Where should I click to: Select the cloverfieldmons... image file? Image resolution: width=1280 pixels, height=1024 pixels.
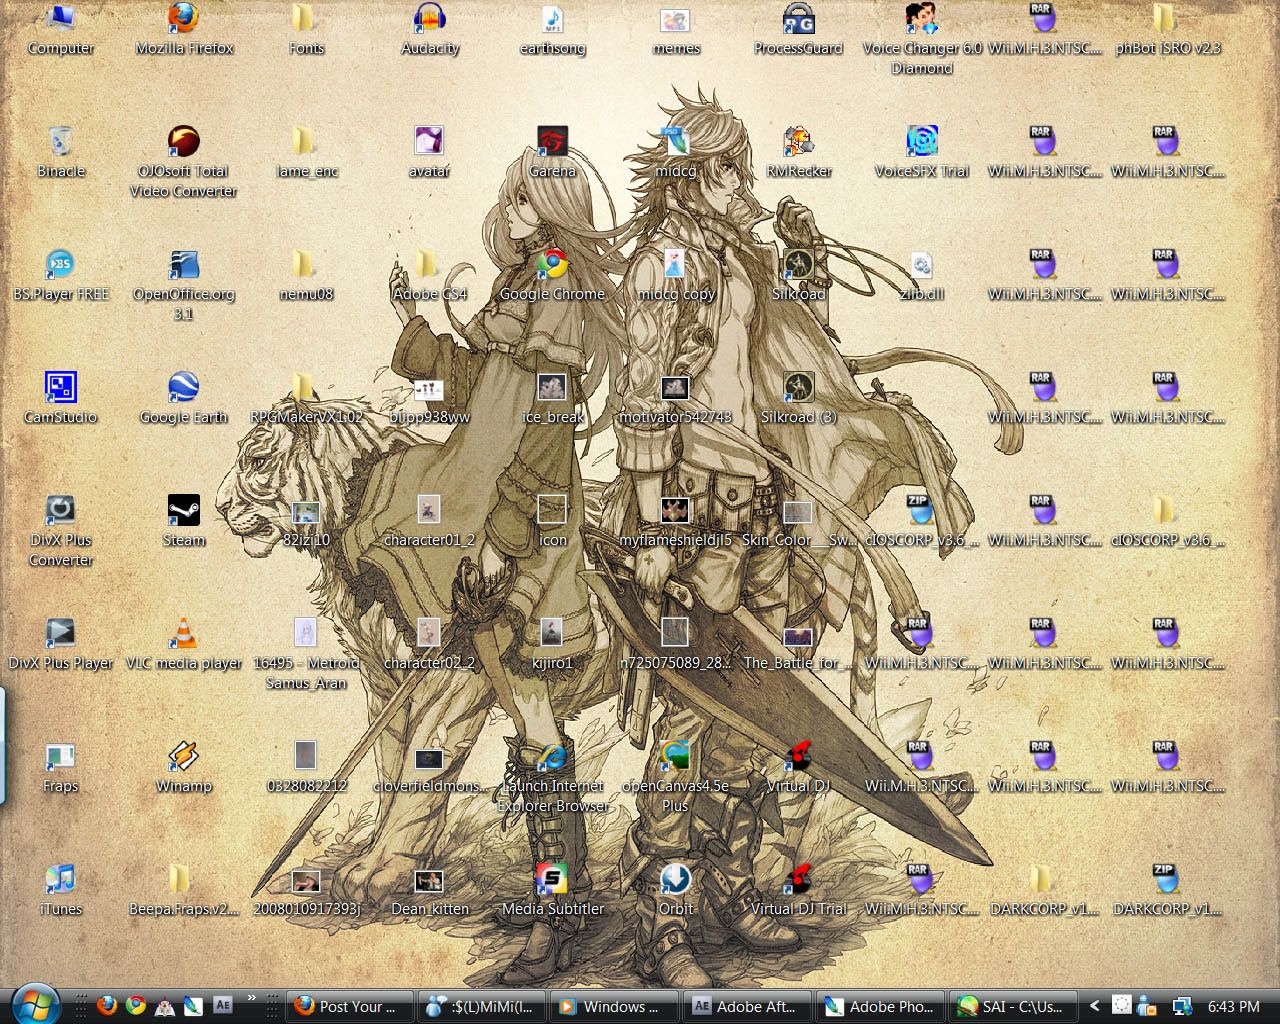coord(430,767)
